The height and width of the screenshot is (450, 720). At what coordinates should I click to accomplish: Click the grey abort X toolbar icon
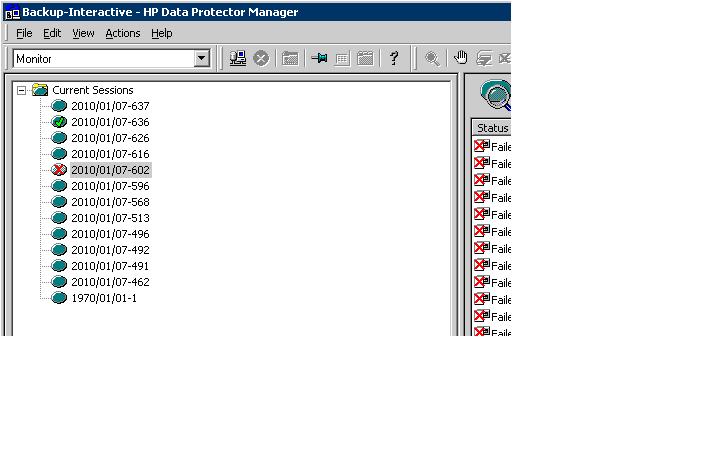point(261,58)
